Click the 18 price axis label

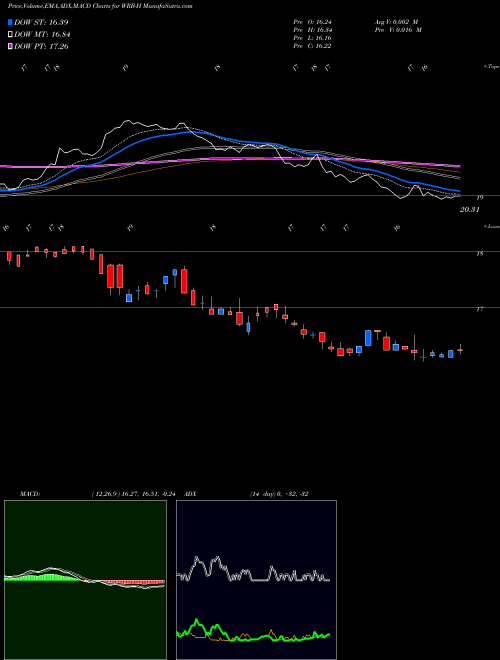[x=479, y=254]
